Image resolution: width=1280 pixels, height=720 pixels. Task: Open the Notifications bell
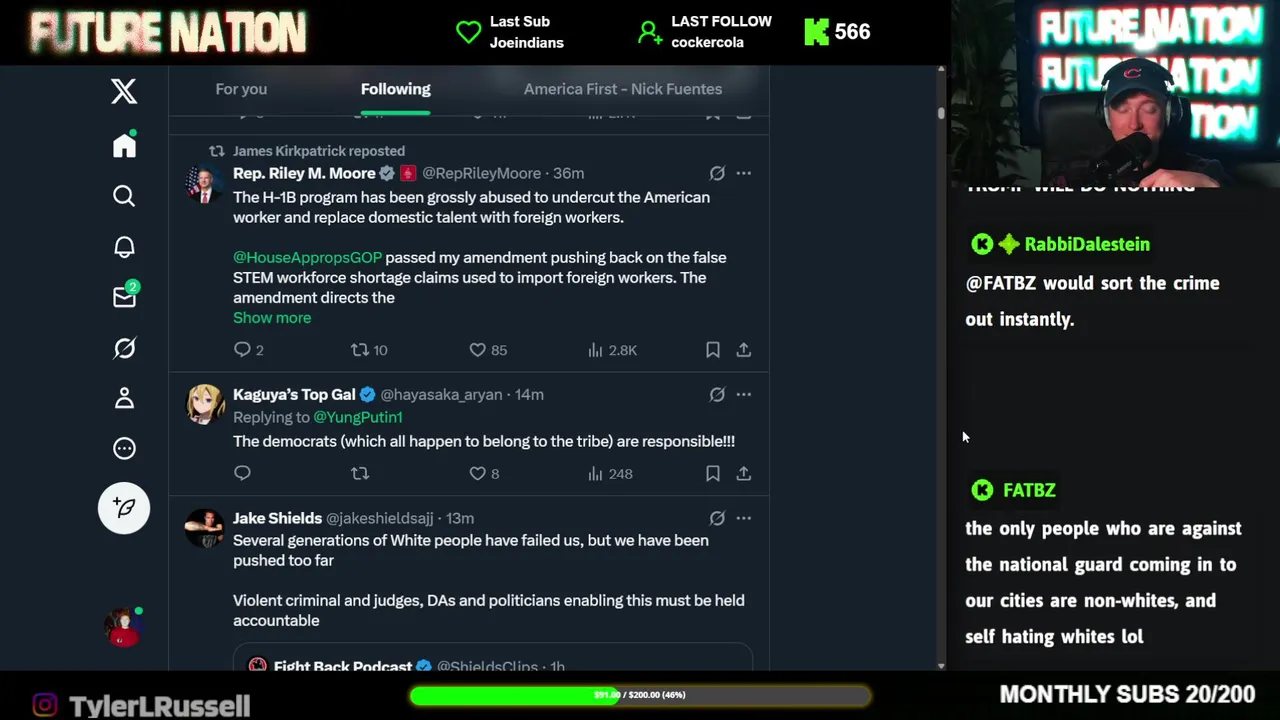[124, 247]
